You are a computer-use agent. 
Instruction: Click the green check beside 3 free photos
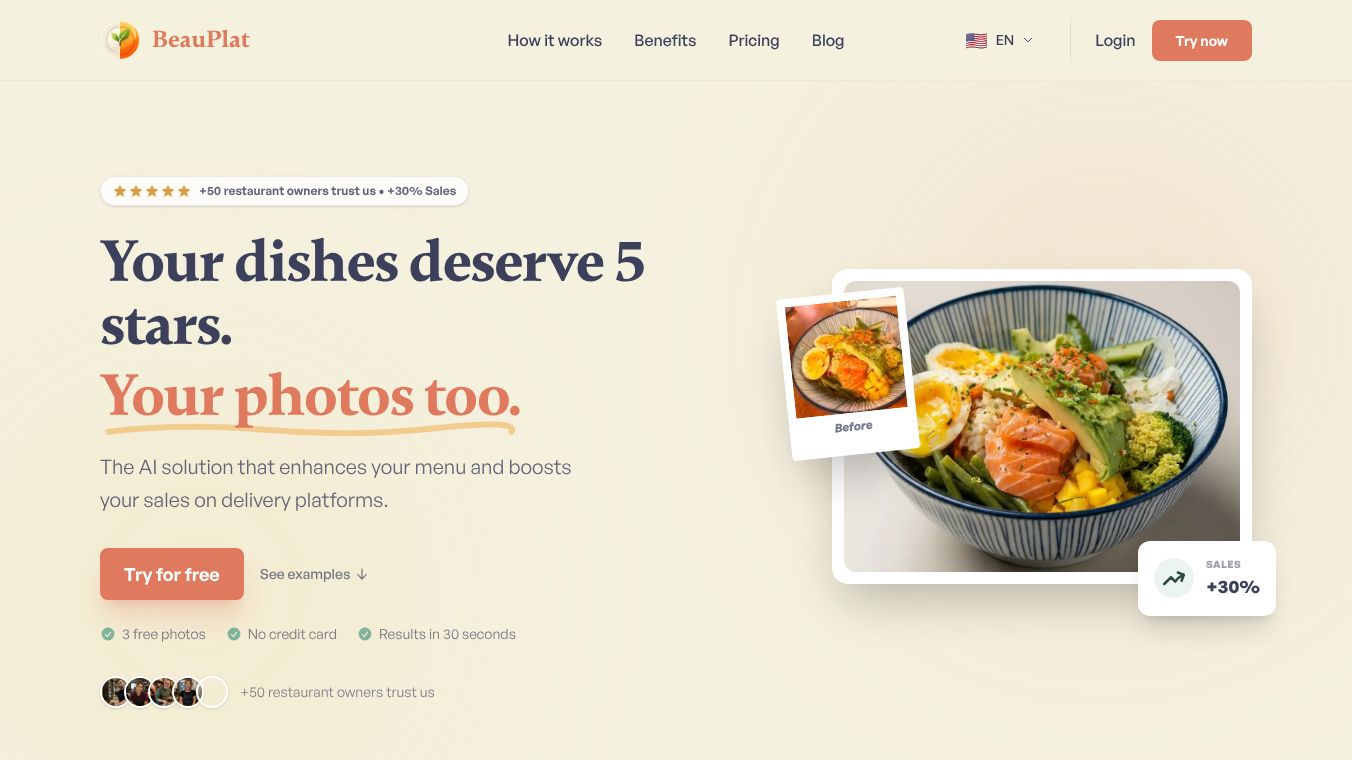coord(108,634)
